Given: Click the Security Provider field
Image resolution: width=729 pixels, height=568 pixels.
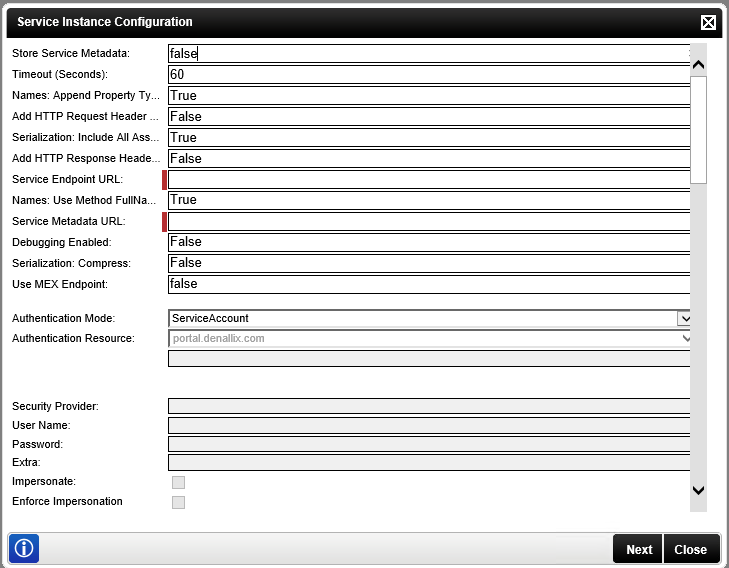Looking at the screenshot, I should click(429, 406).
